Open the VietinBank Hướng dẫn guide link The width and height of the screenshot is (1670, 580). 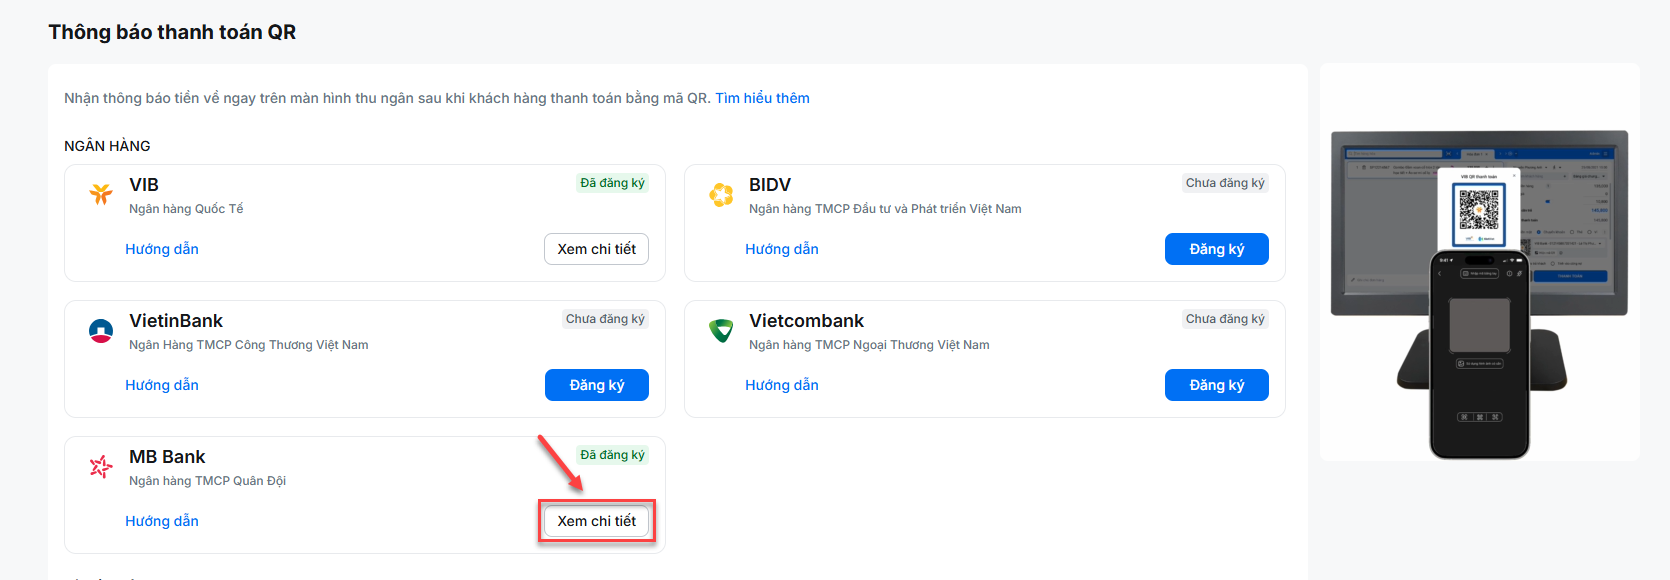tap(162, 385)
